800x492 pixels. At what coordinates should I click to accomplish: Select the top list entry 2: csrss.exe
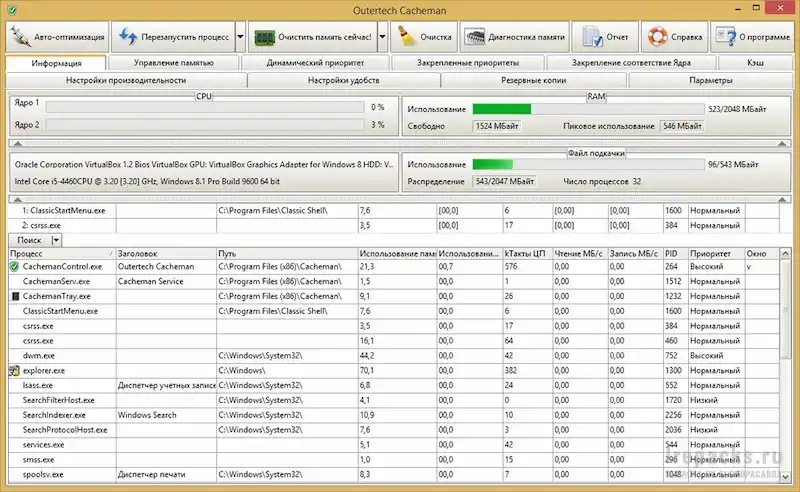394,225
